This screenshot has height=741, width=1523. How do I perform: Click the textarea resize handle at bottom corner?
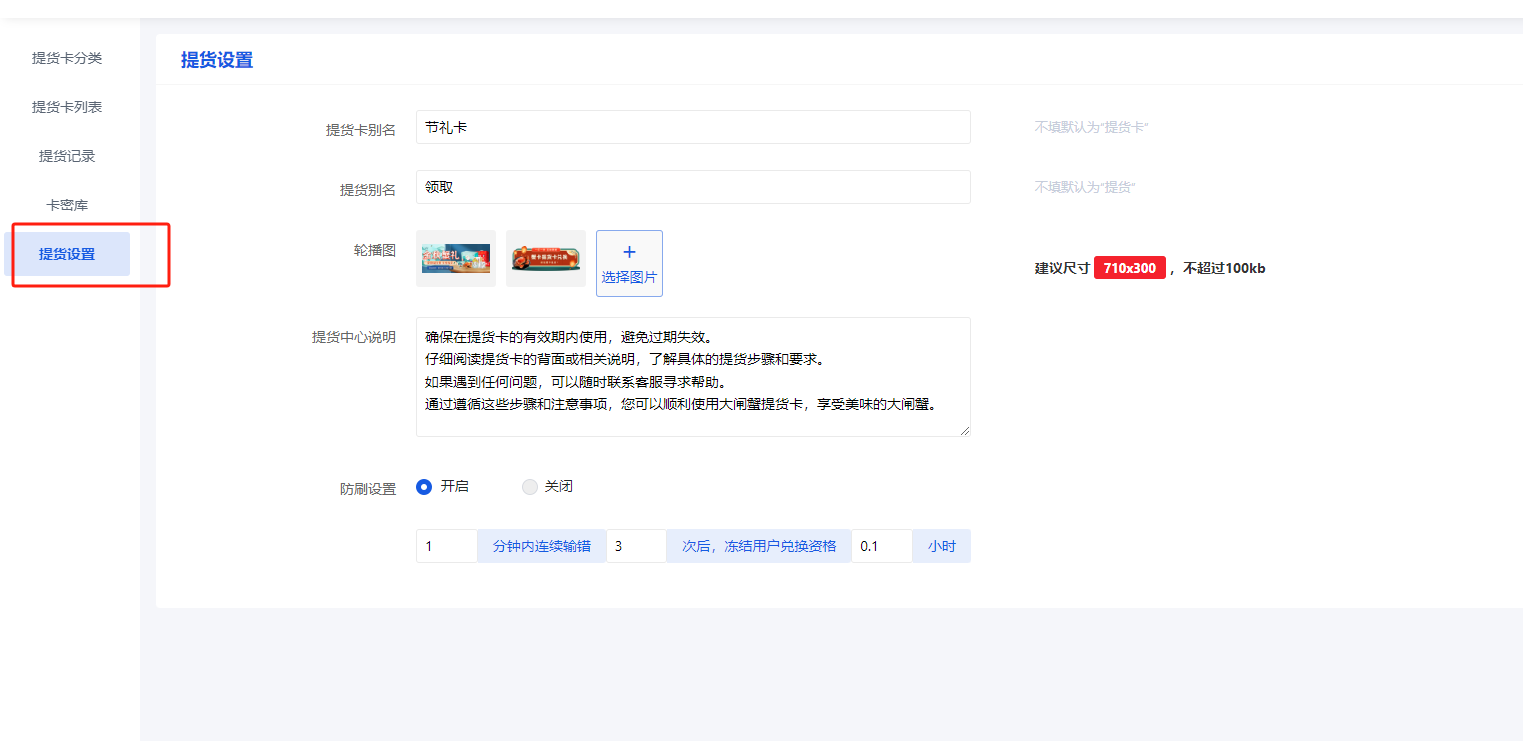pos(965,430)
